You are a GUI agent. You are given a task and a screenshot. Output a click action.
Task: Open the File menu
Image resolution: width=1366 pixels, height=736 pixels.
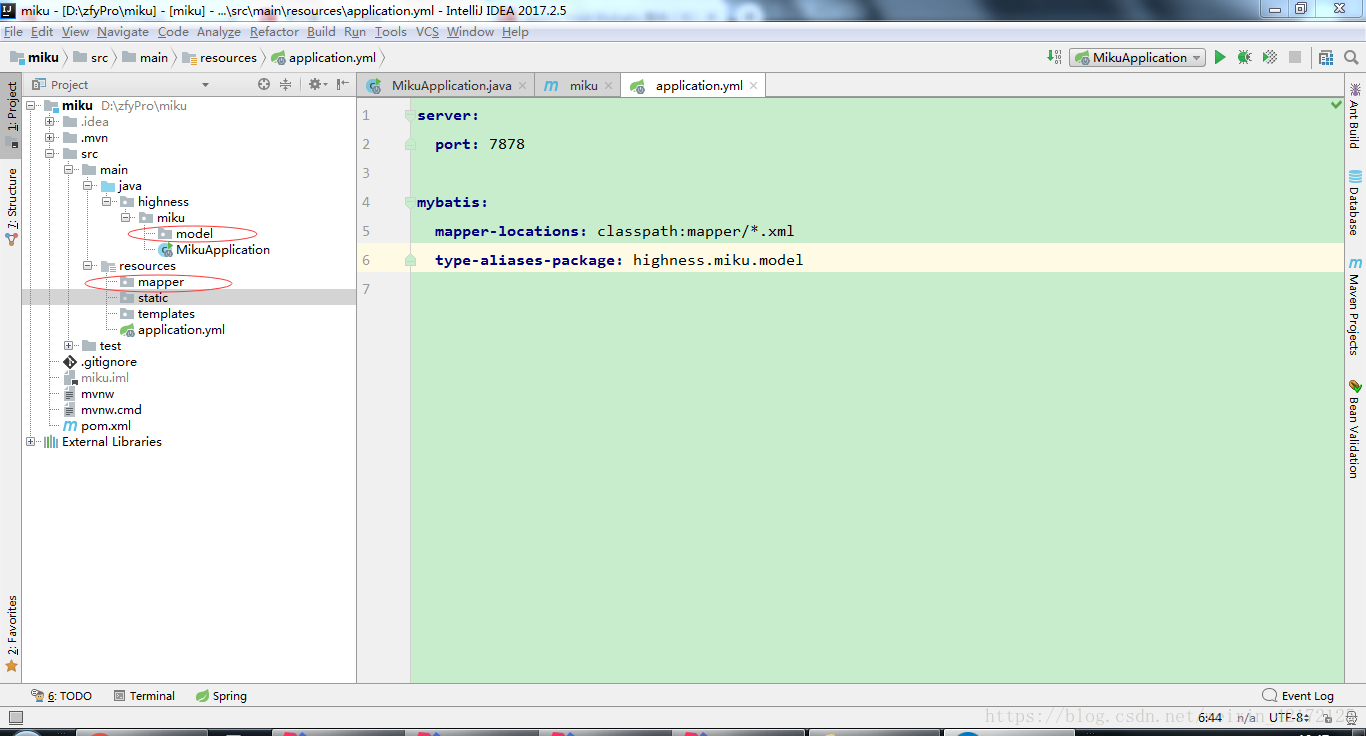pos(13,32)
